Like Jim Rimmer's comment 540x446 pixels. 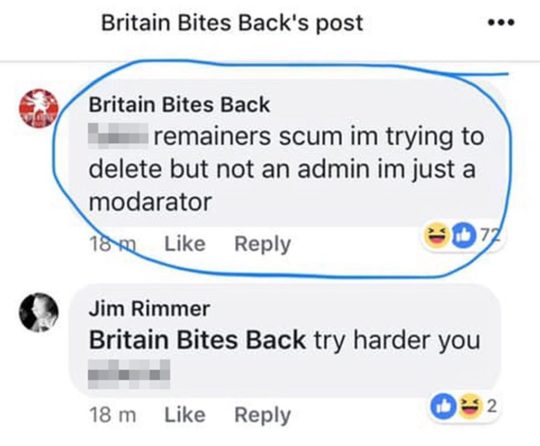tap(185, 415)
